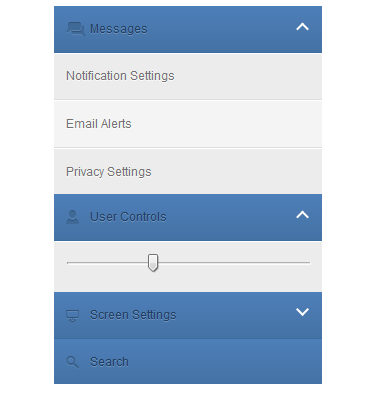Click the Search magnifying glass icon
The width and height of the screenshot is (372, 397).
click(73, 362)
